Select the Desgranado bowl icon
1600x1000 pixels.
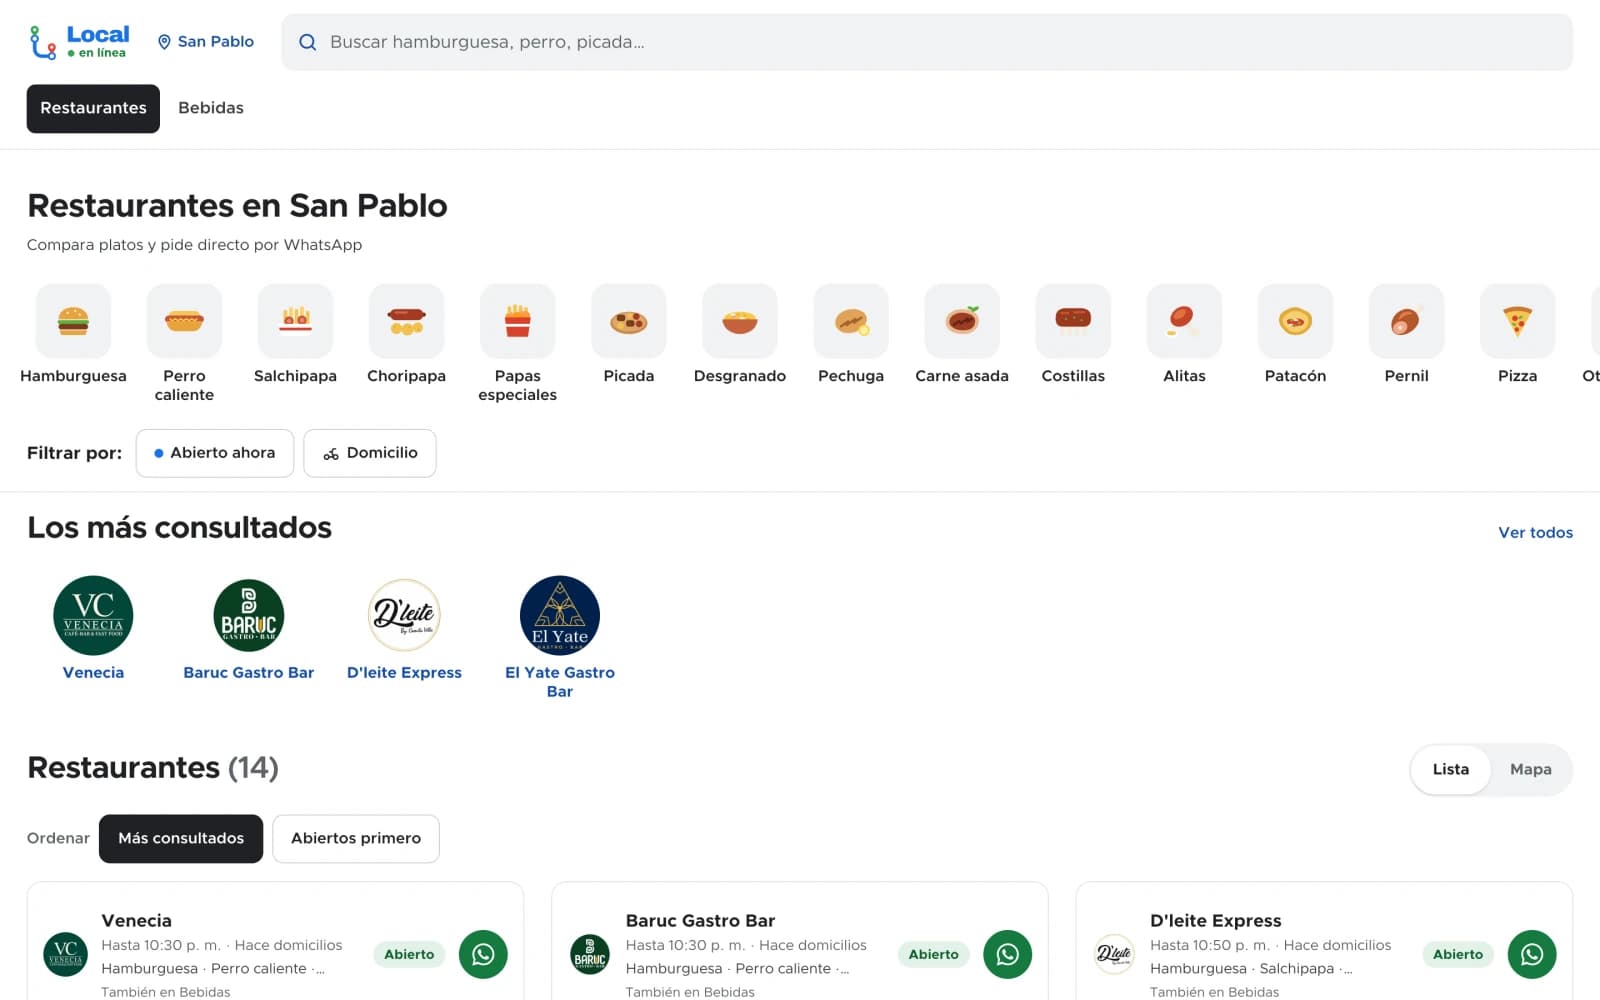(x=740, y=321)
